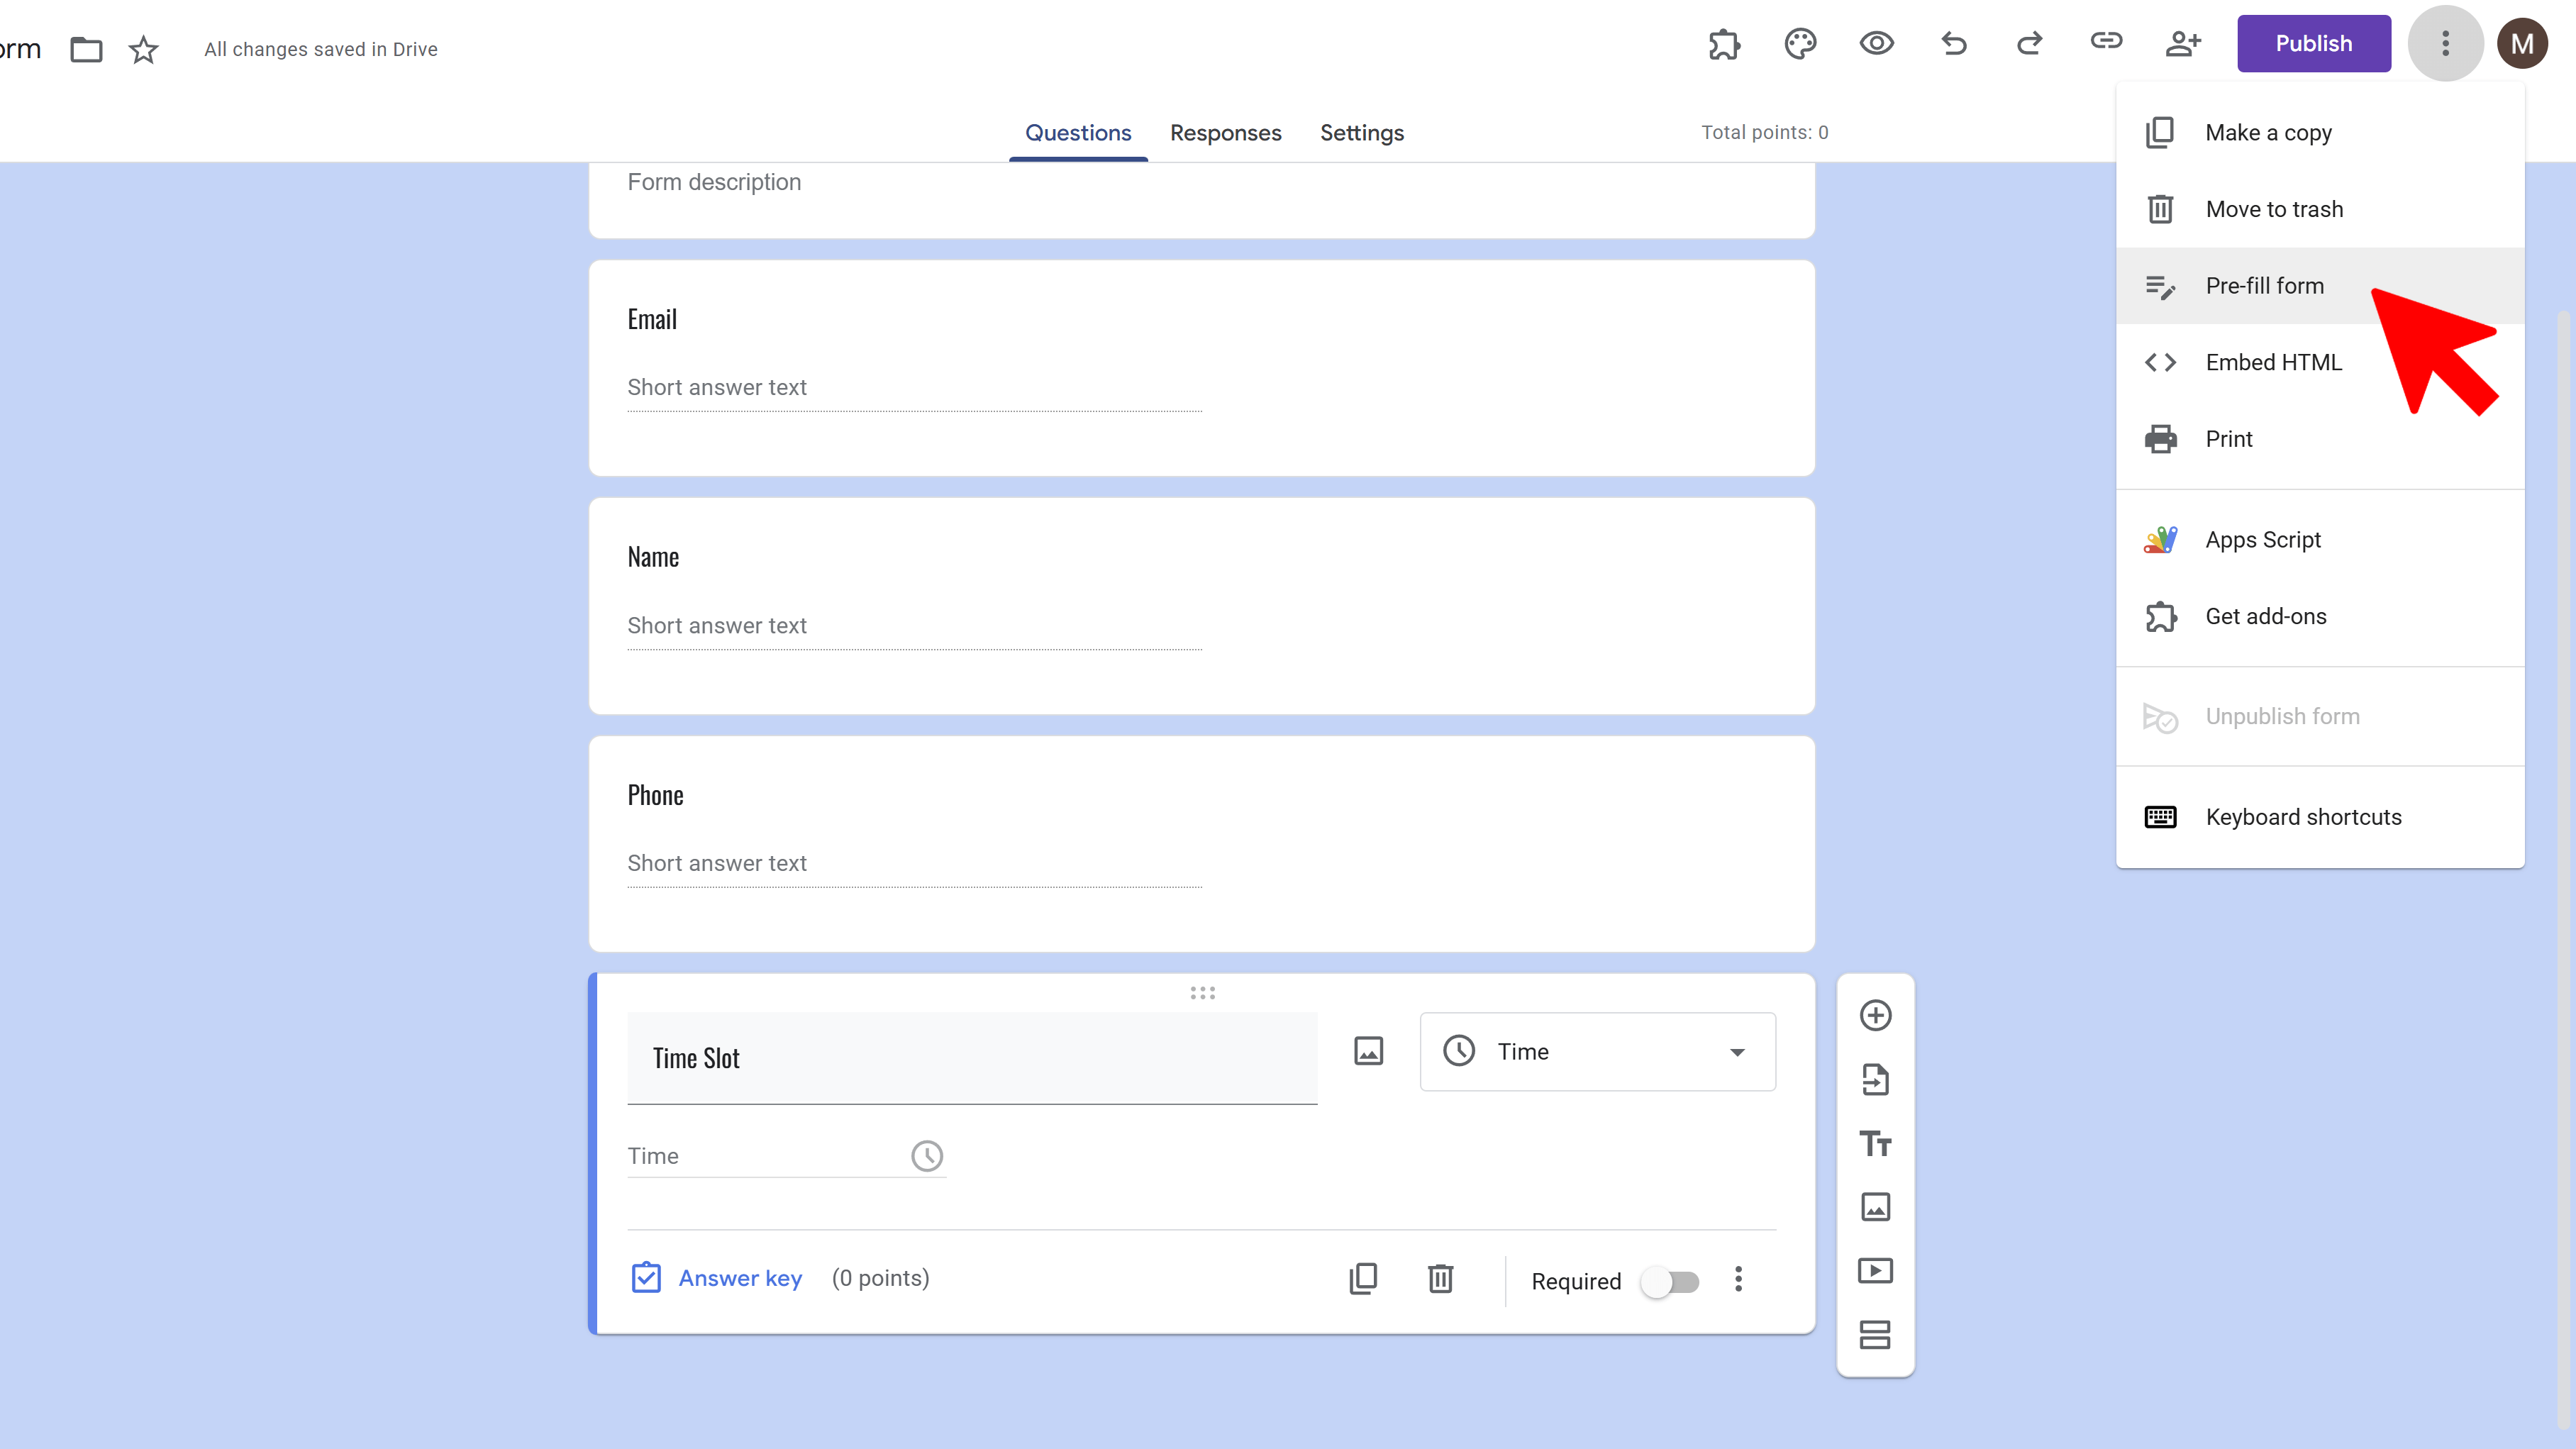2576x1449 pixels.
Task: Click the Add question plus icon
Action: pos(1875,1015)
